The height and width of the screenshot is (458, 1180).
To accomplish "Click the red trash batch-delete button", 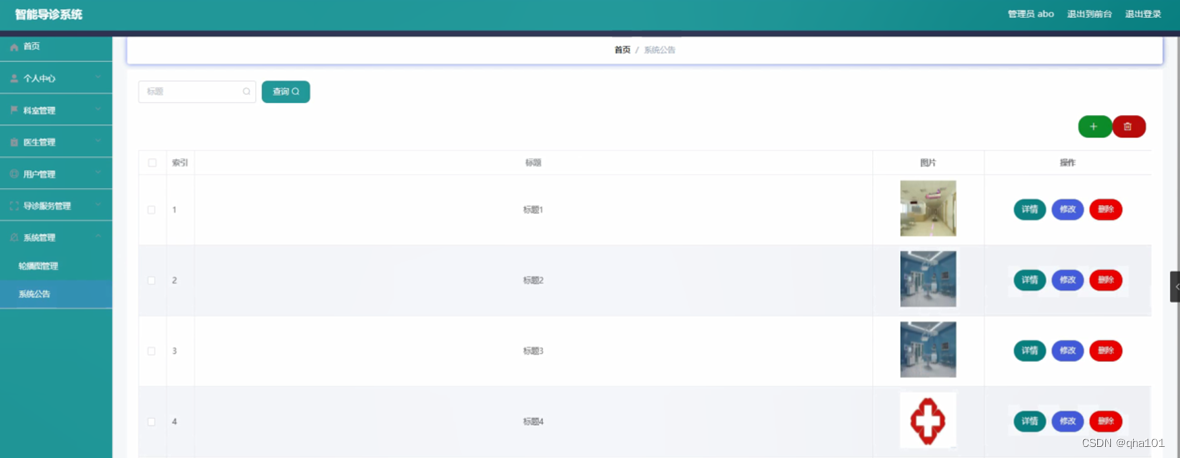I will [x=1129, y=126].
